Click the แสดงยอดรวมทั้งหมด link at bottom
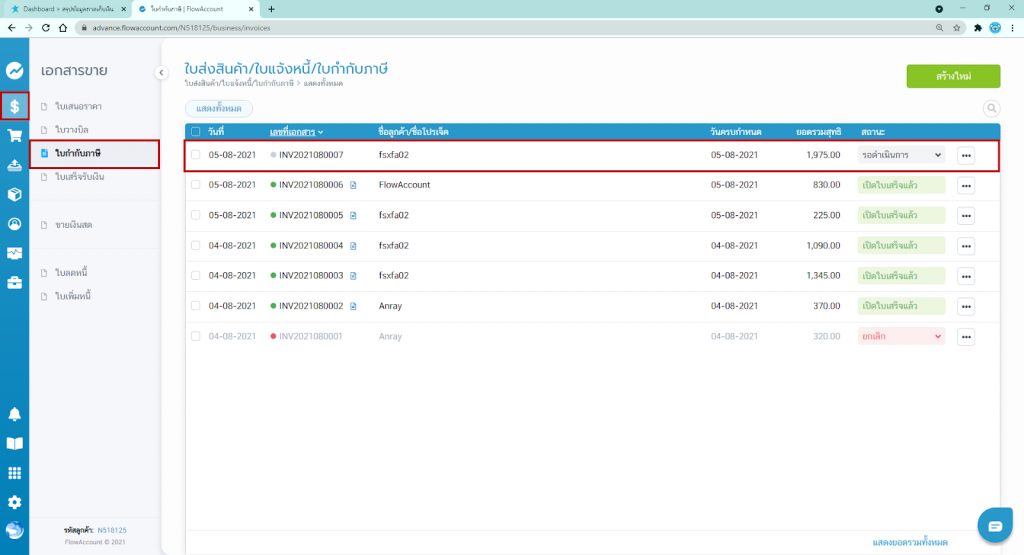 click(x=909, y=541)
